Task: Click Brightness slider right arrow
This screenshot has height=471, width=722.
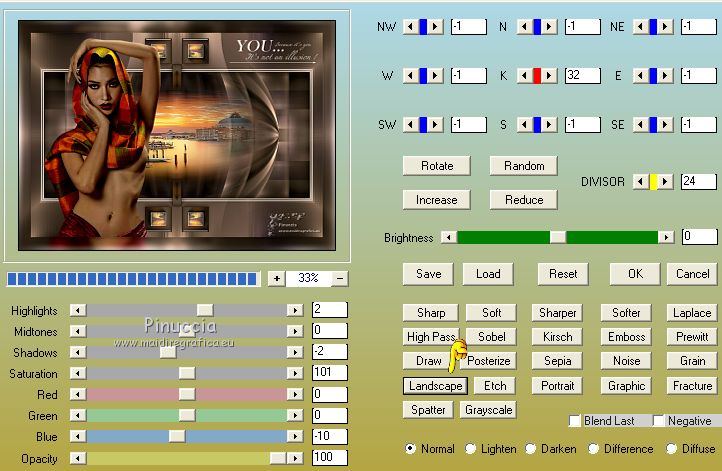Action: 666,237
